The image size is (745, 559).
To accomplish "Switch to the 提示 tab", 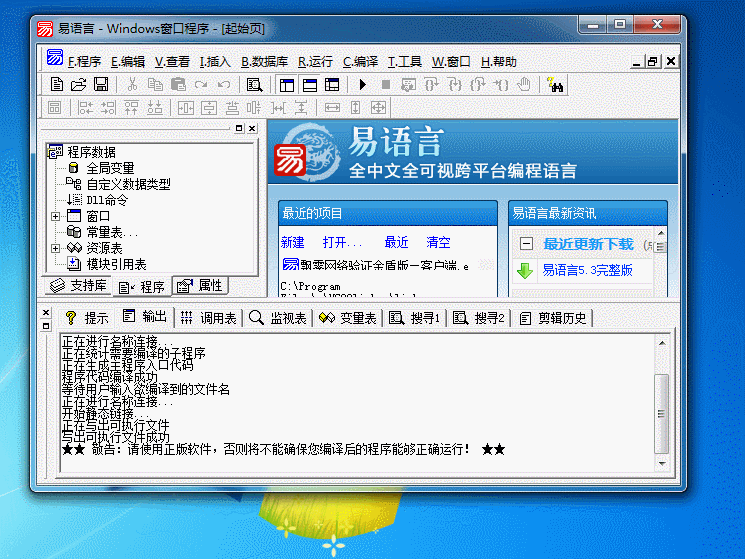I will [x=87, y=318].
